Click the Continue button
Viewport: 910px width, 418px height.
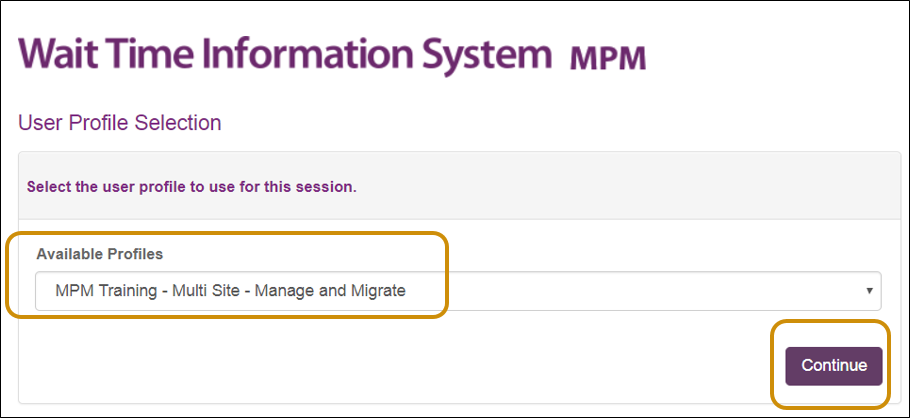[x=833, y=366]
